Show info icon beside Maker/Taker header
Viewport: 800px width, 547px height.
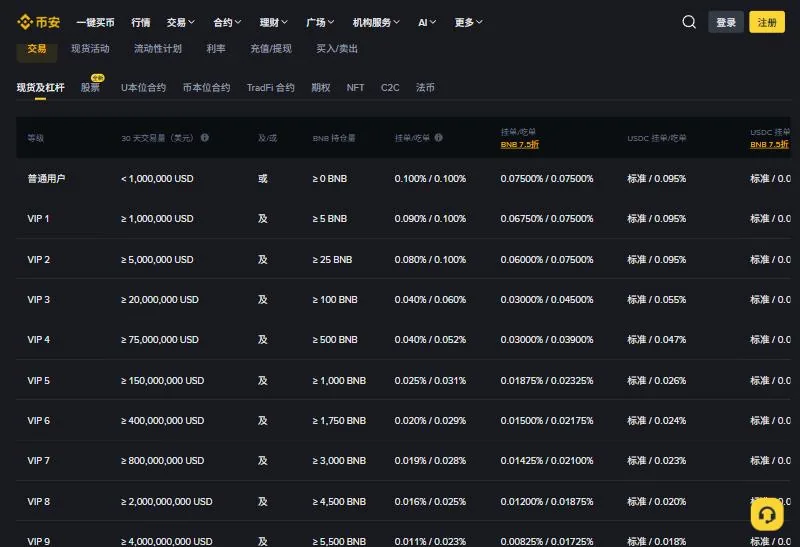(x=438, y=138)
